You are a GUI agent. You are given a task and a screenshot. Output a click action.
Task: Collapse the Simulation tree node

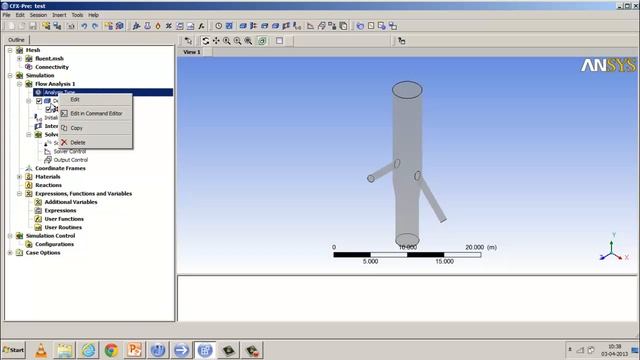point(10,76)
